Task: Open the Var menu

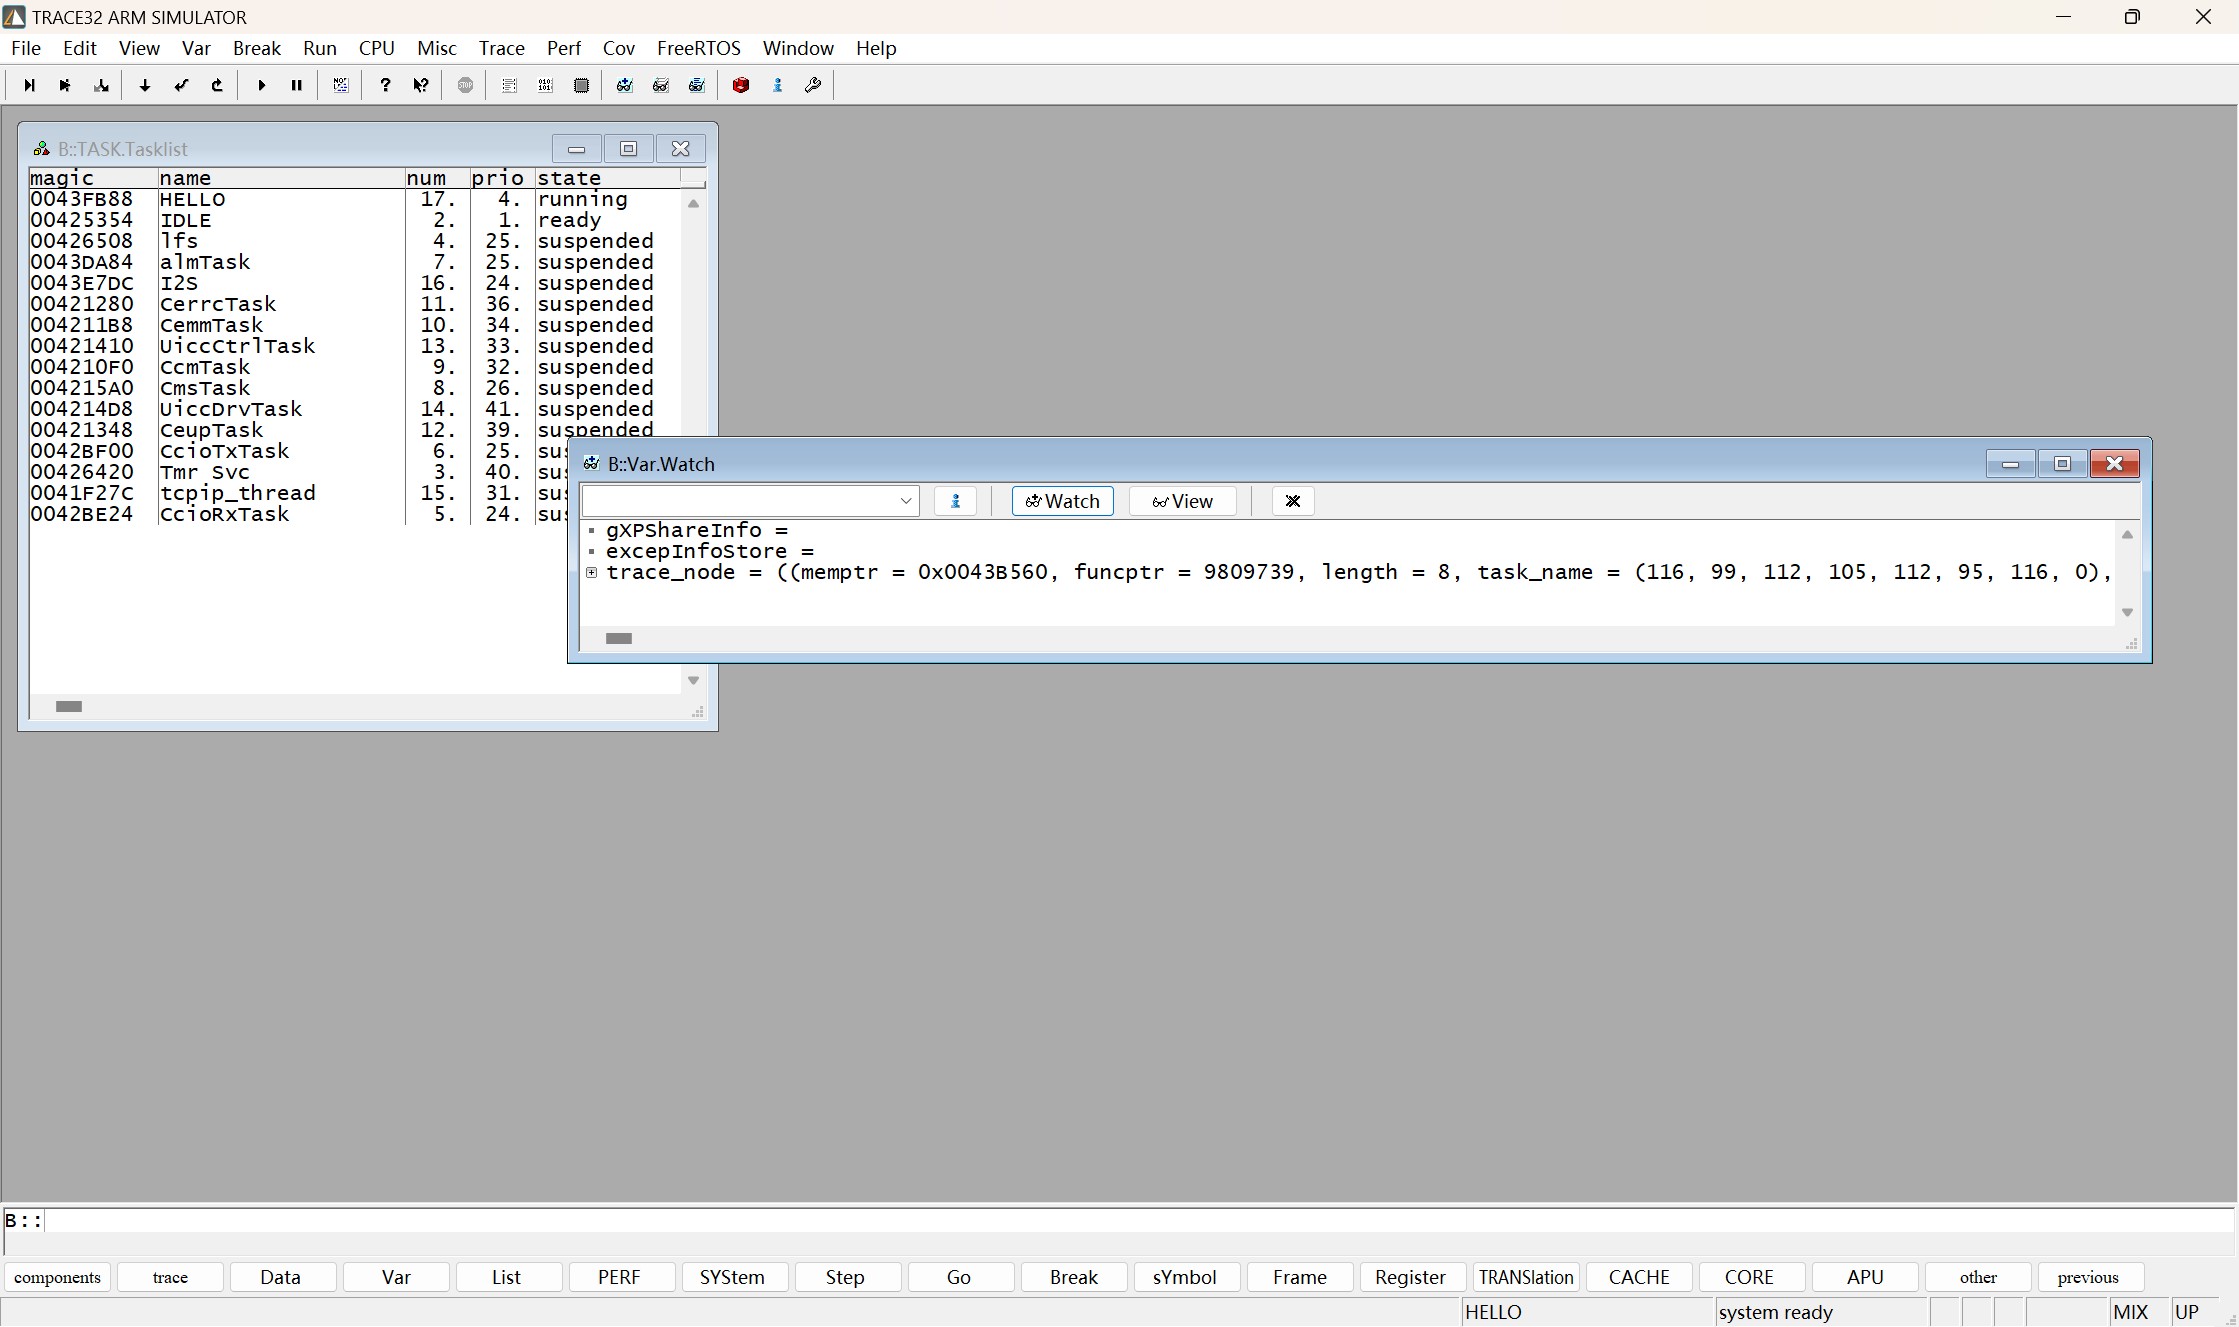Action: (x=196, y=48)
